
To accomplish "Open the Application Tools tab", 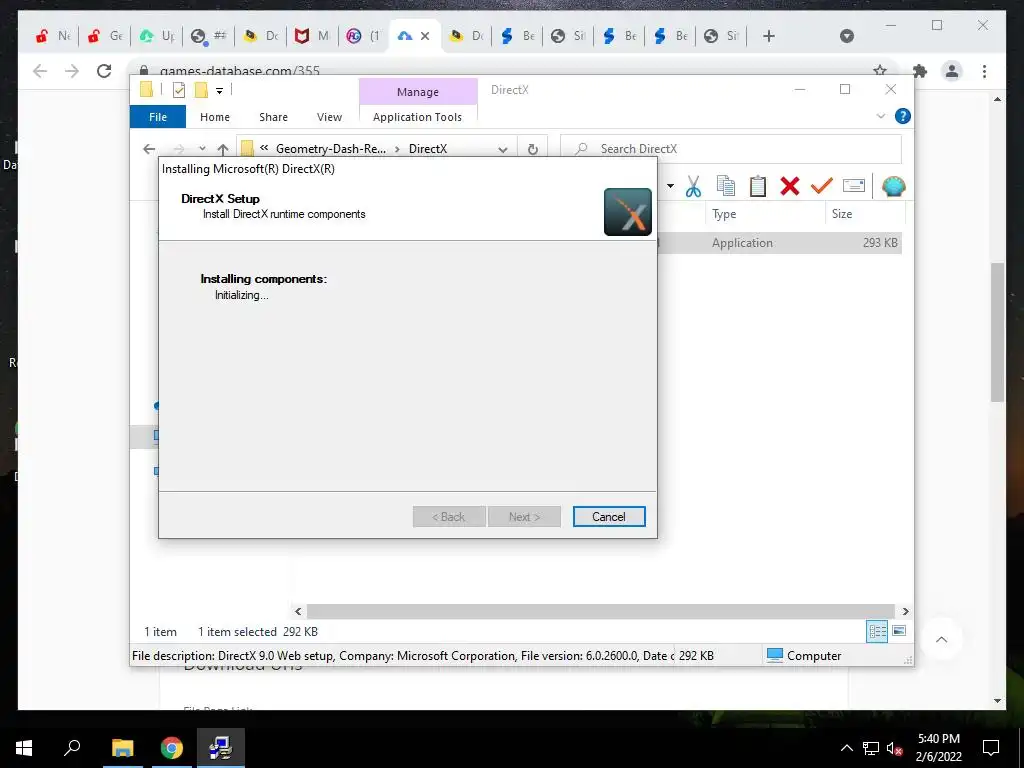I will tap(417, 117).
